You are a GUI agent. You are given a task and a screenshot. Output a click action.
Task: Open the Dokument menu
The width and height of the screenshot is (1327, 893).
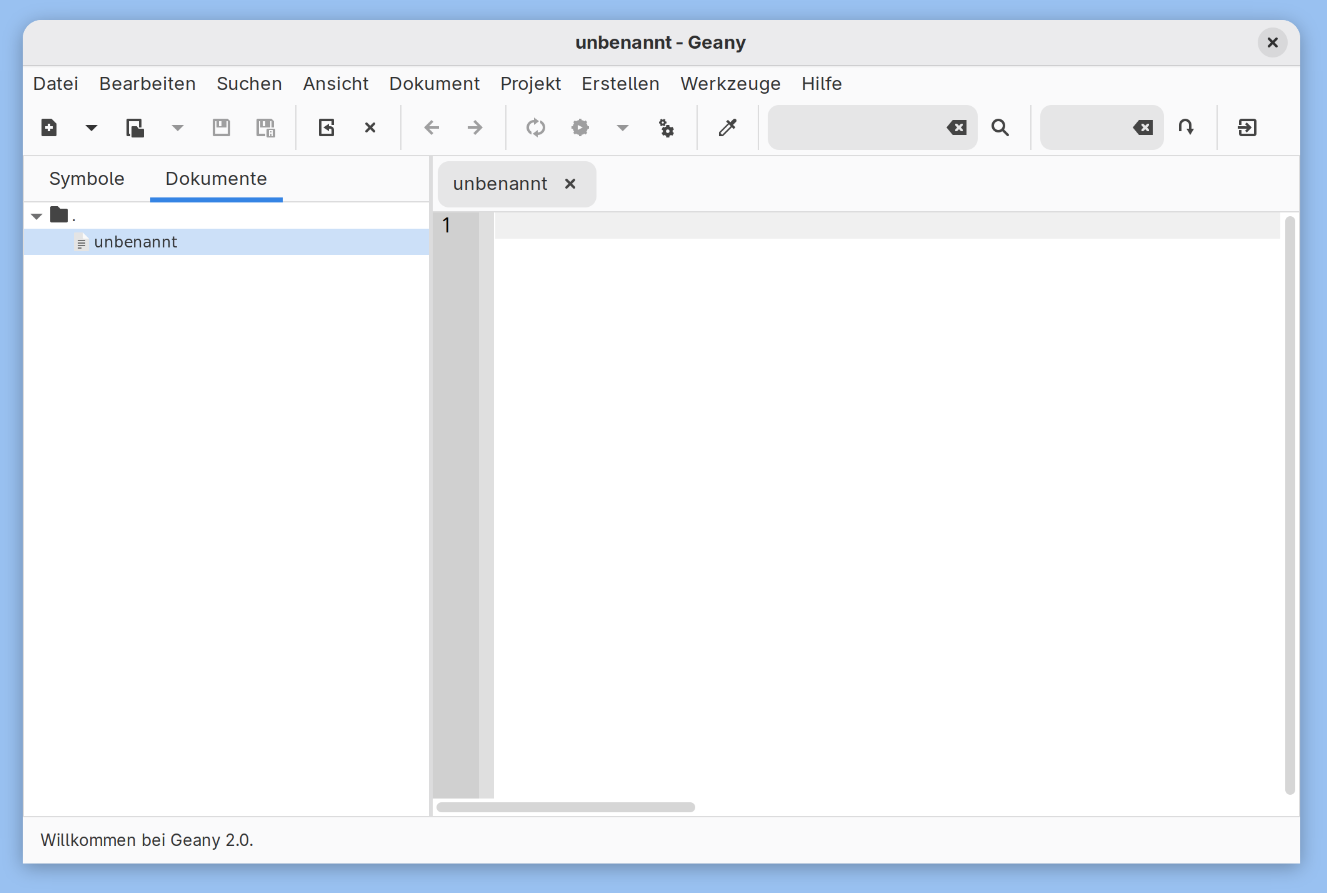coord(435,84)
